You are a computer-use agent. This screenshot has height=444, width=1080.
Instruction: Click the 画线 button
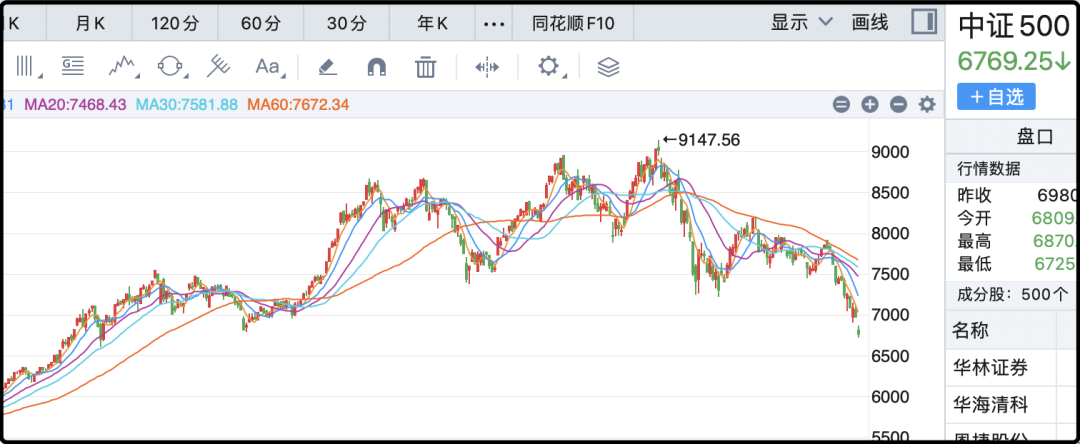click(870, 23)
